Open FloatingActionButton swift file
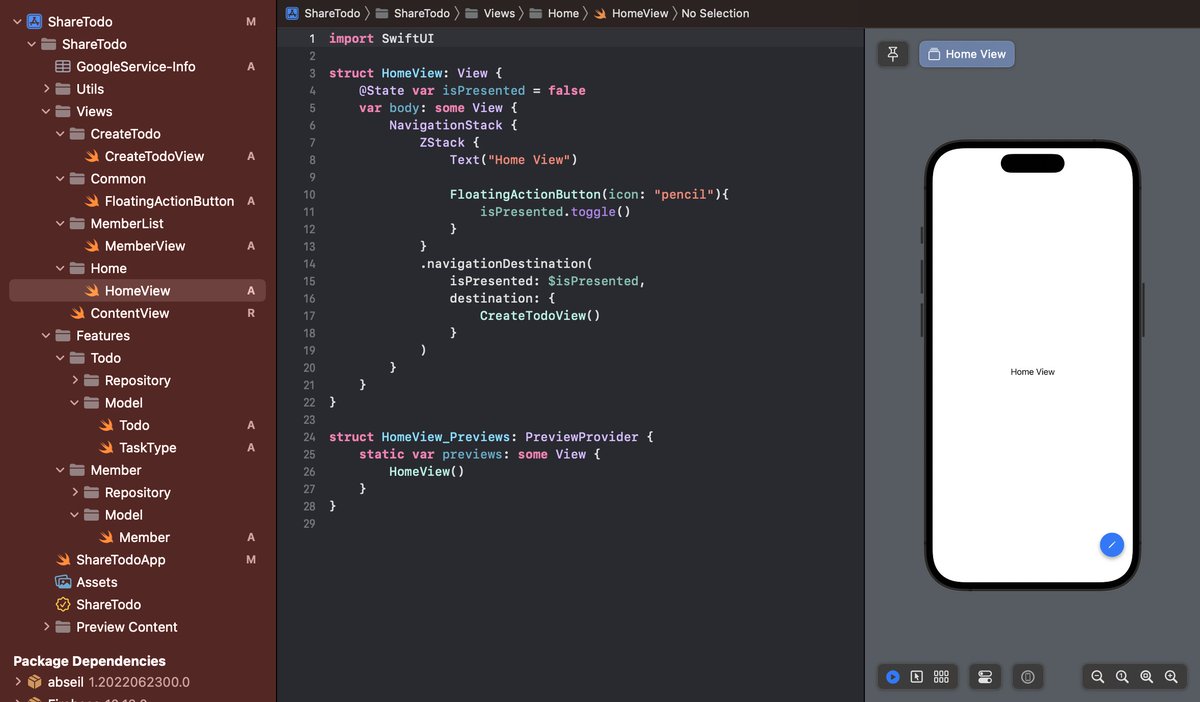 point(169,201)
